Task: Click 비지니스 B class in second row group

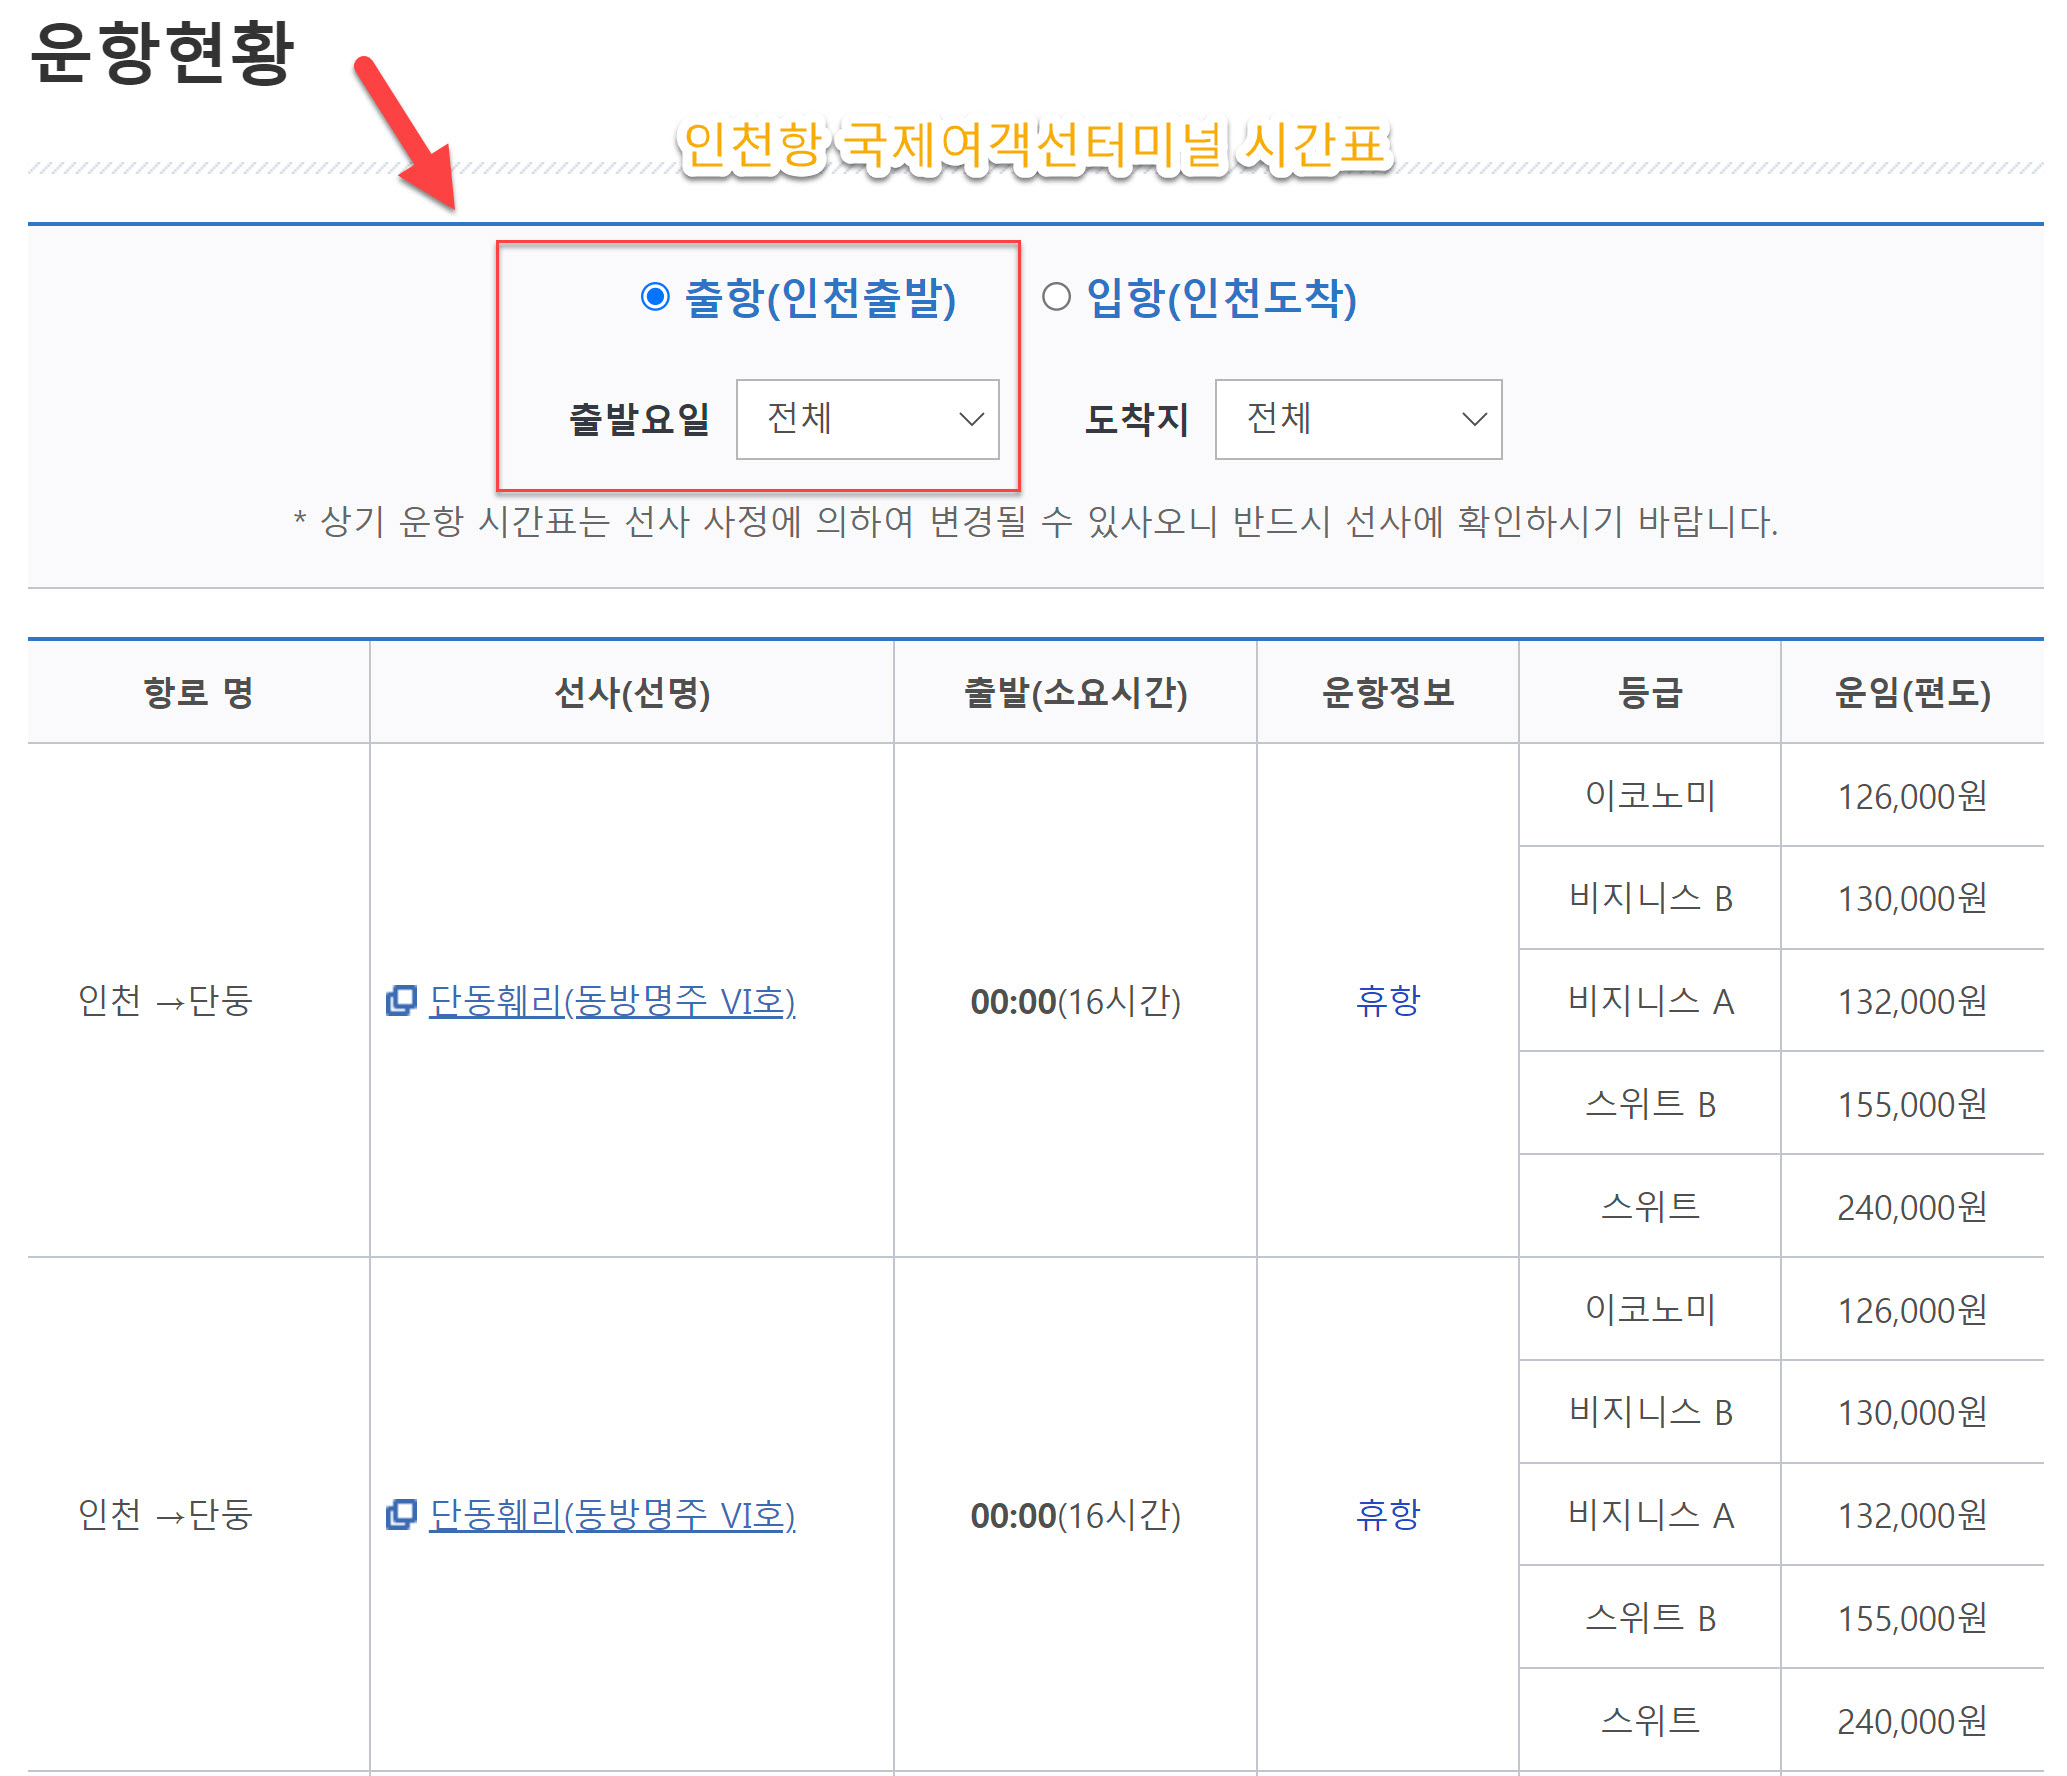Action: 1650,1412
